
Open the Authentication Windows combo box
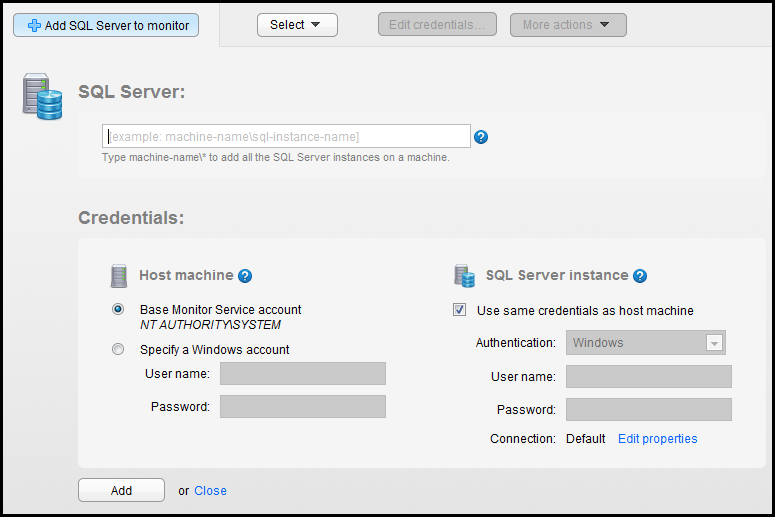(x=646, y=343)
